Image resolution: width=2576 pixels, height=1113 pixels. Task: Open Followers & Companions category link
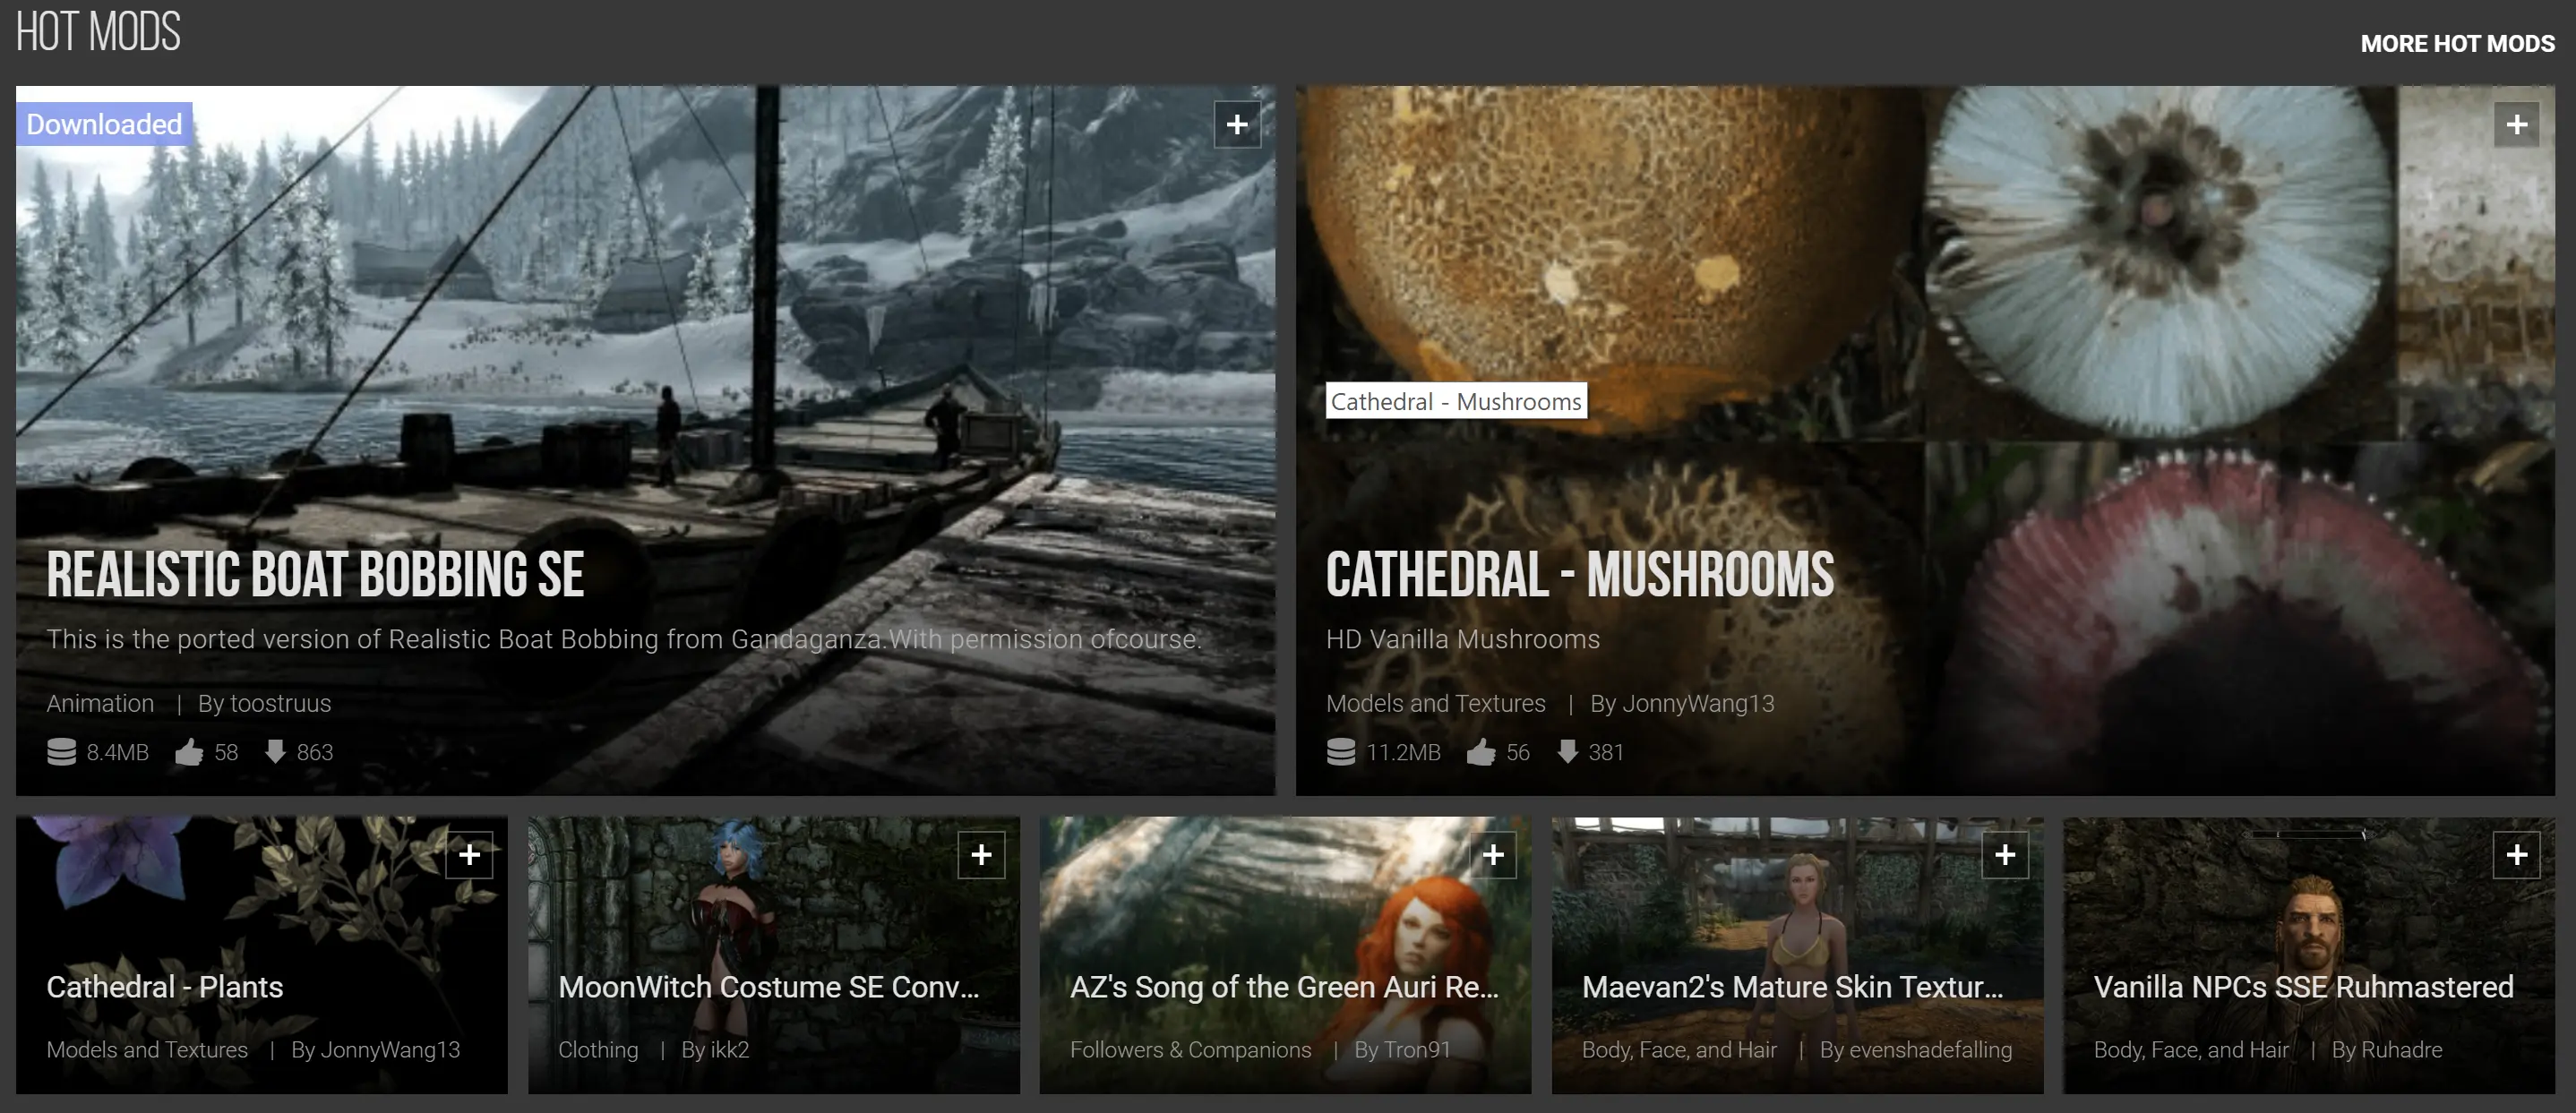(x=1190, y=1049)
